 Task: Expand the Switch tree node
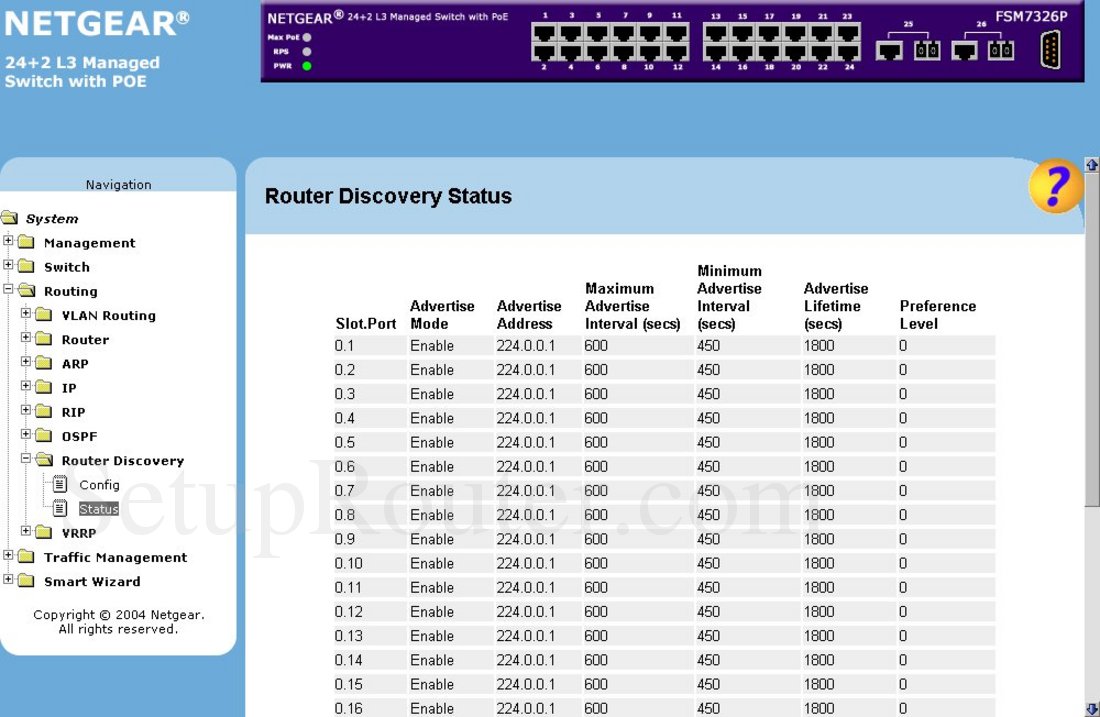pyautogui.click(x=8, y=264)
